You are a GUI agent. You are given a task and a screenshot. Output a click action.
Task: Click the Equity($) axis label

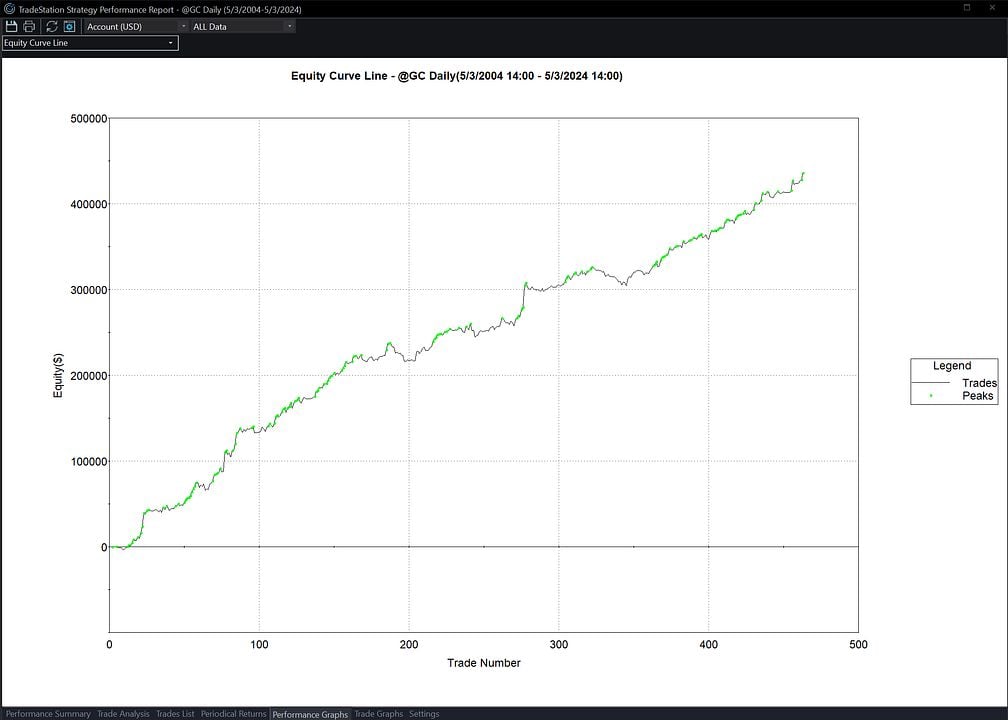click(58, 375)
